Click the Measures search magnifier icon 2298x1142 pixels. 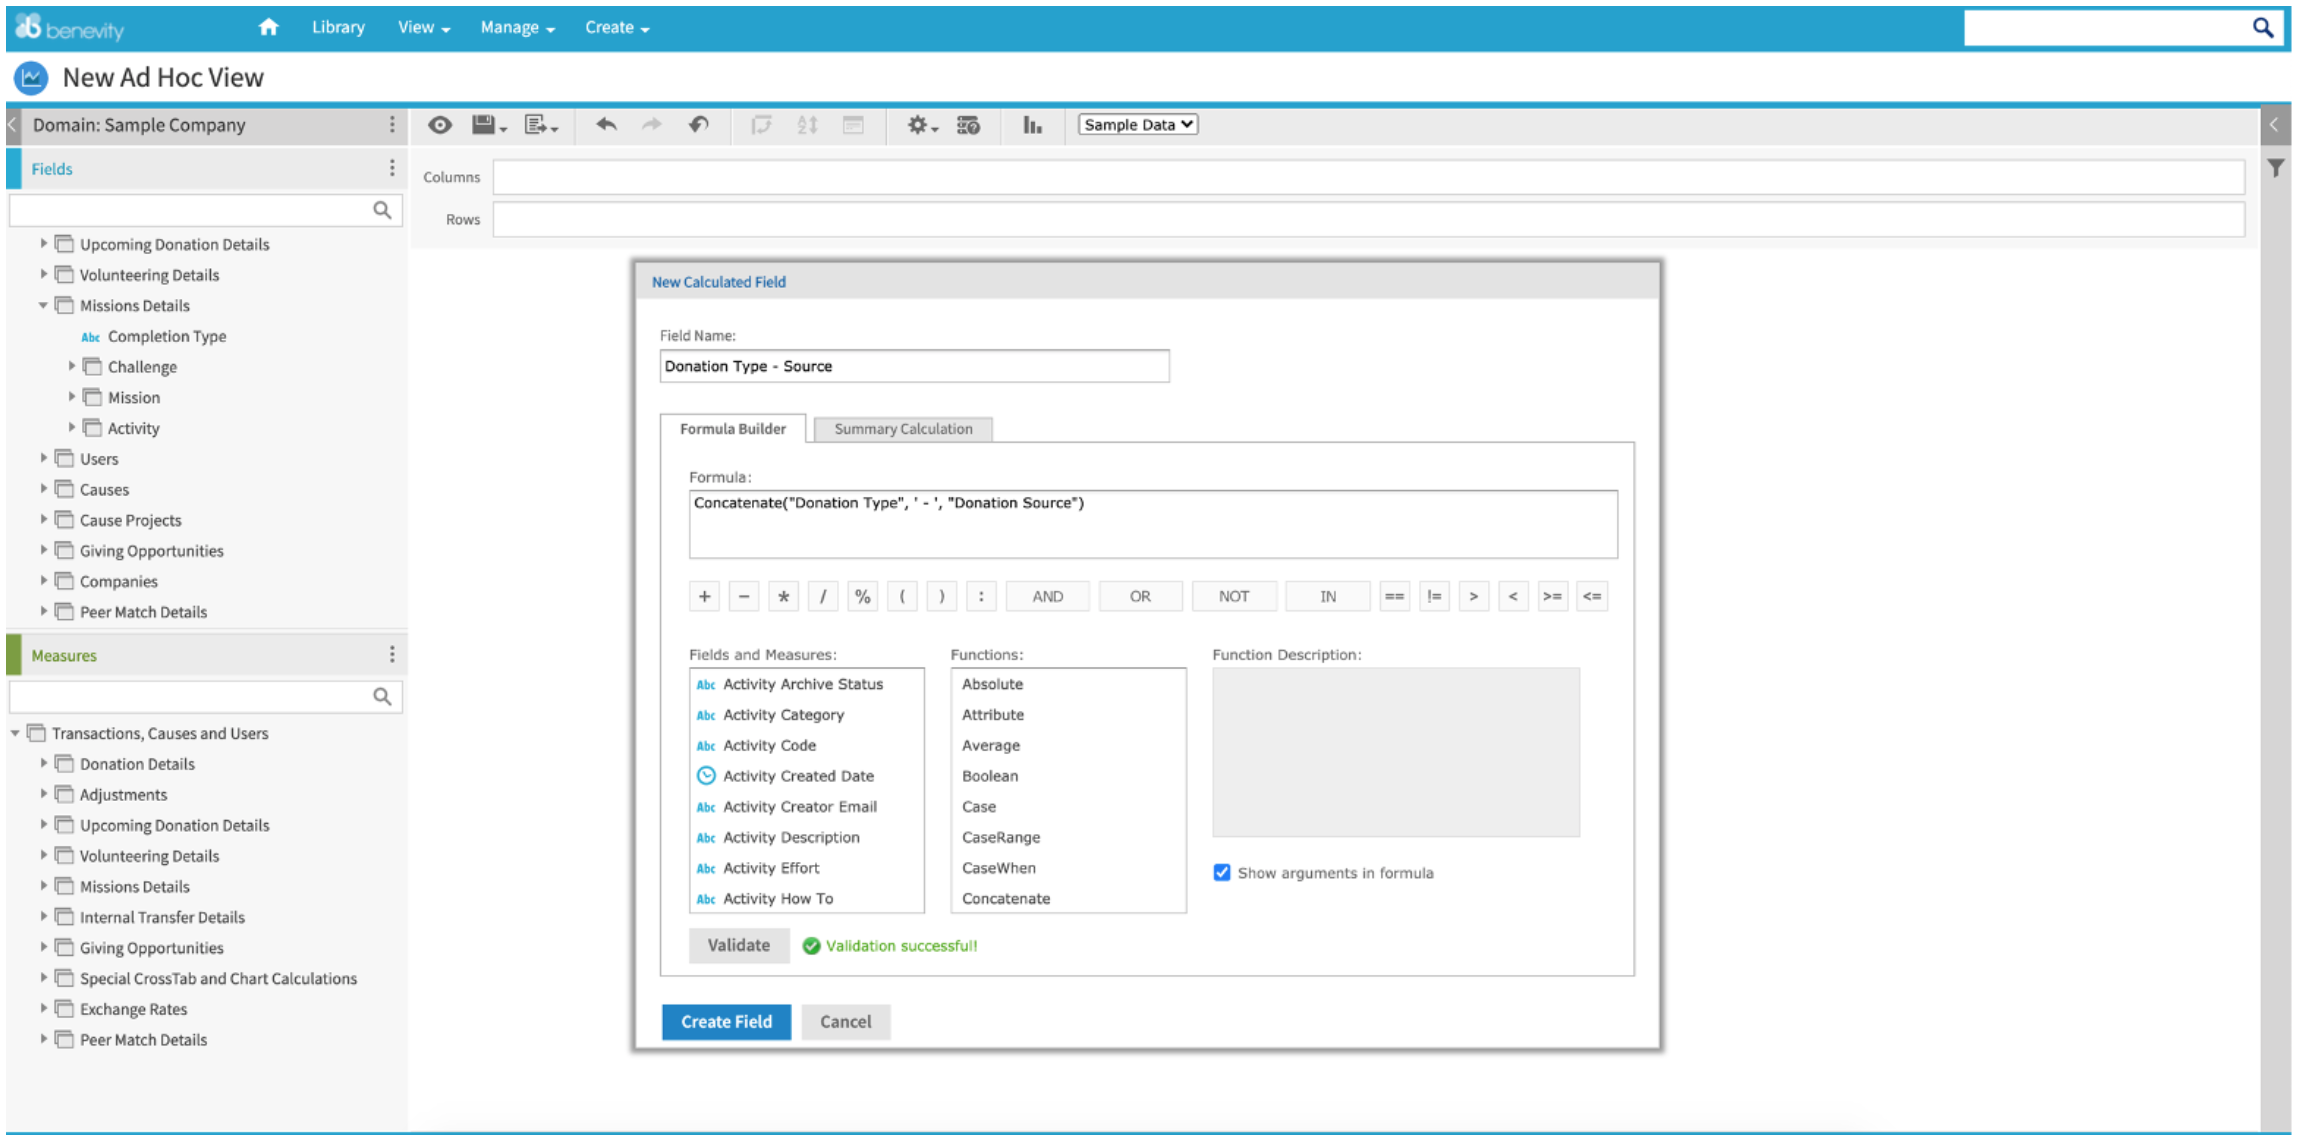[x=382, y=696]
